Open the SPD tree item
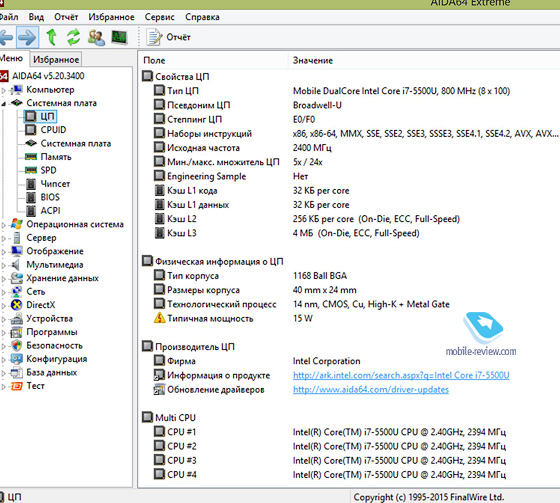 pos(41,170)
